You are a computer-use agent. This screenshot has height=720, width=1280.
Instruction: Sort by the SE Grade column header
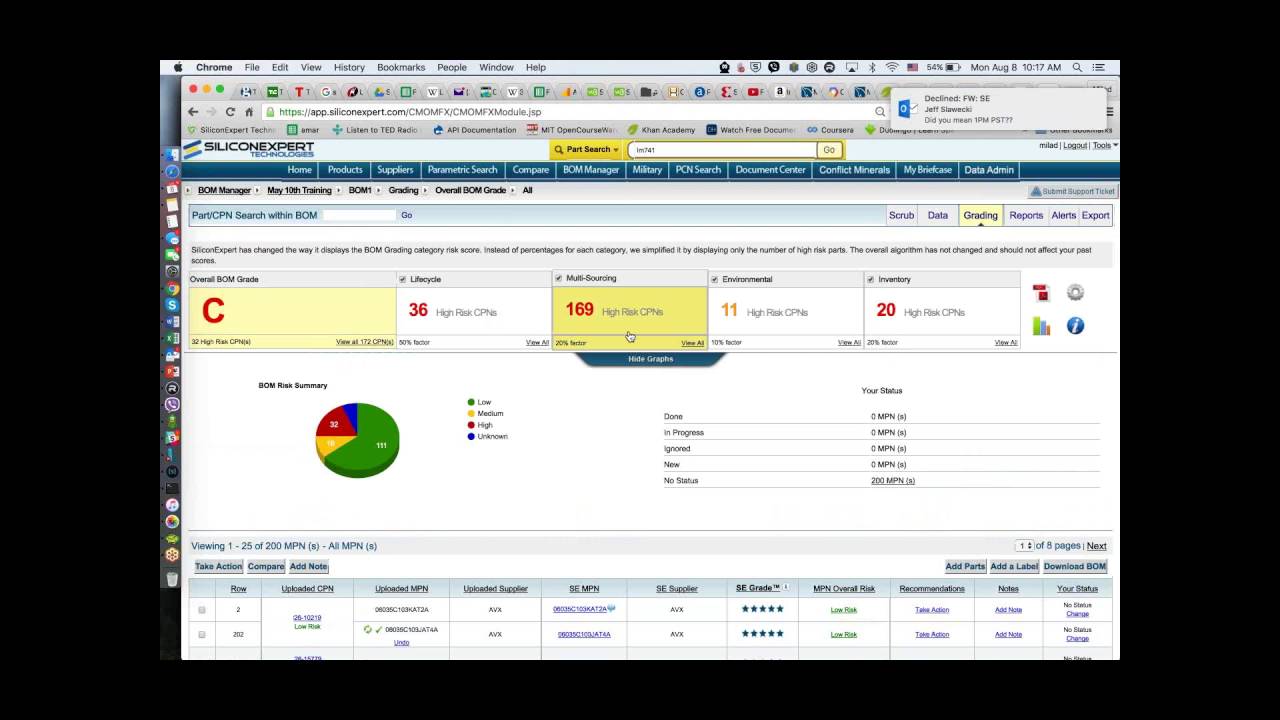point(758,588)
